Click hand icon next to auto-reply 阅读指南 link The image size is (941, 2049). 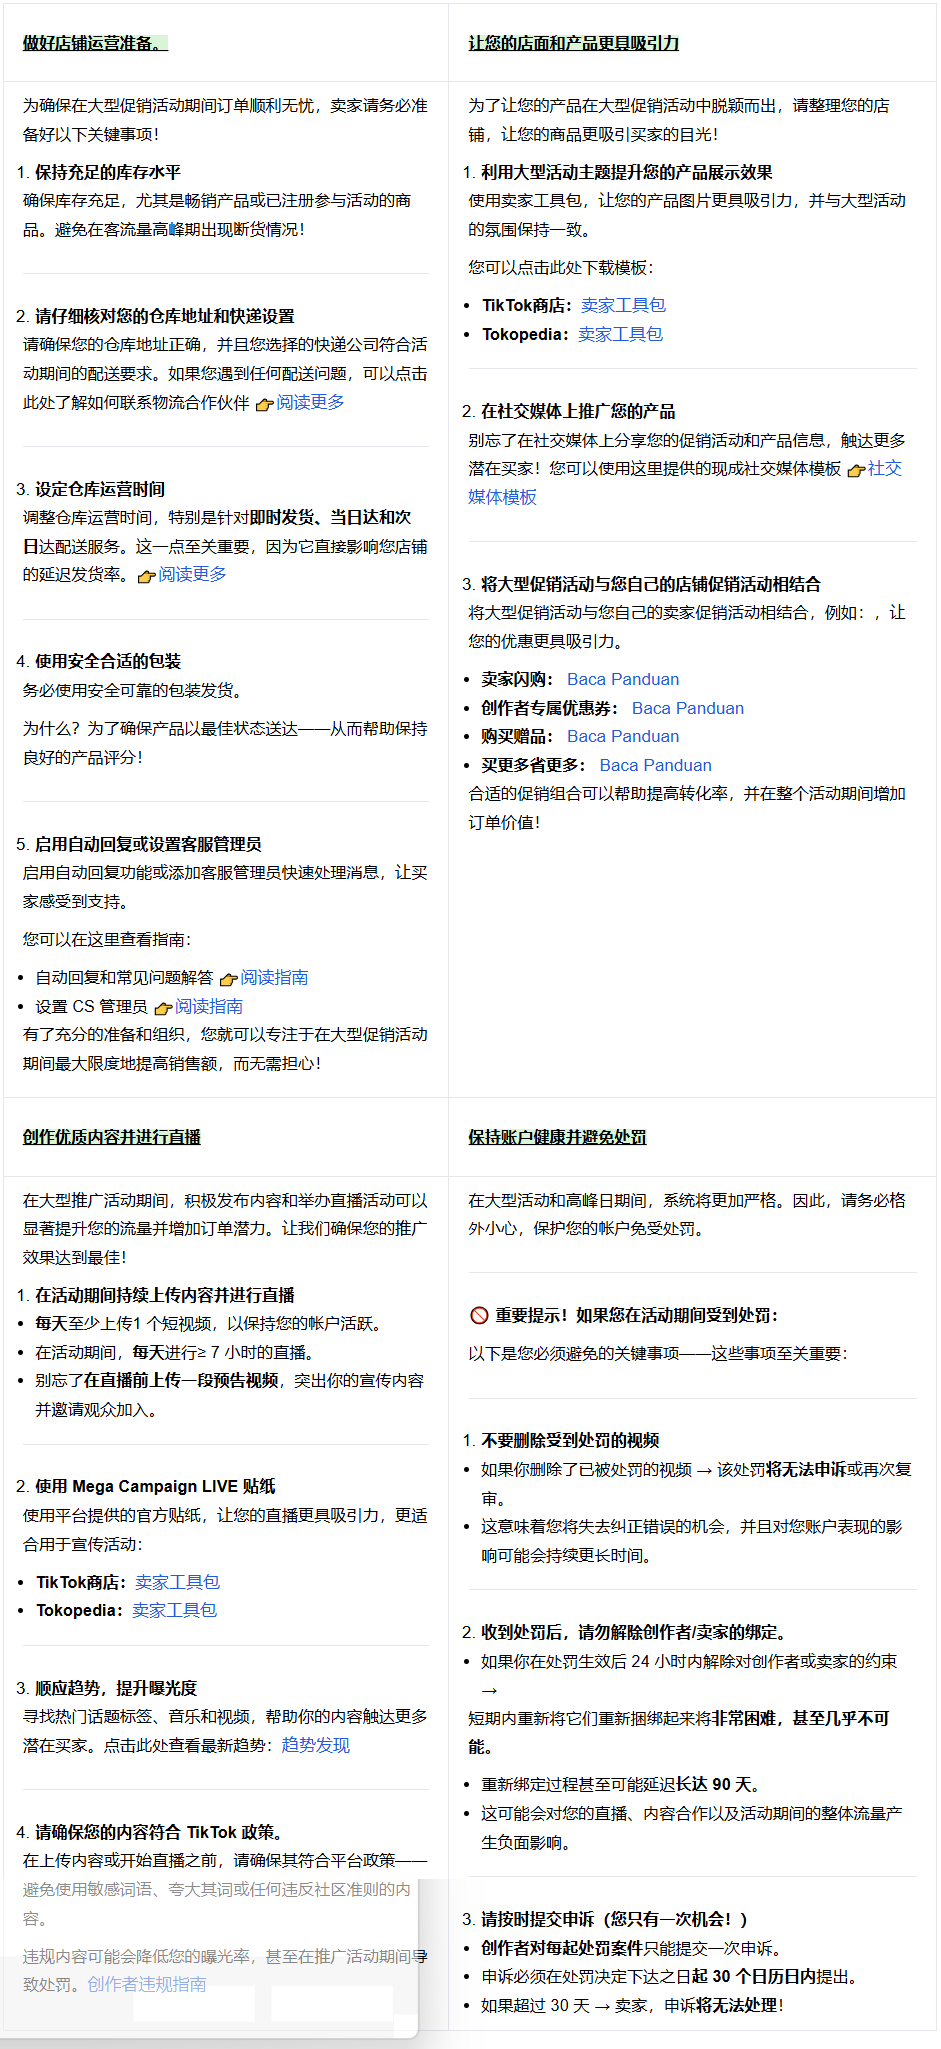click(228, 979)
